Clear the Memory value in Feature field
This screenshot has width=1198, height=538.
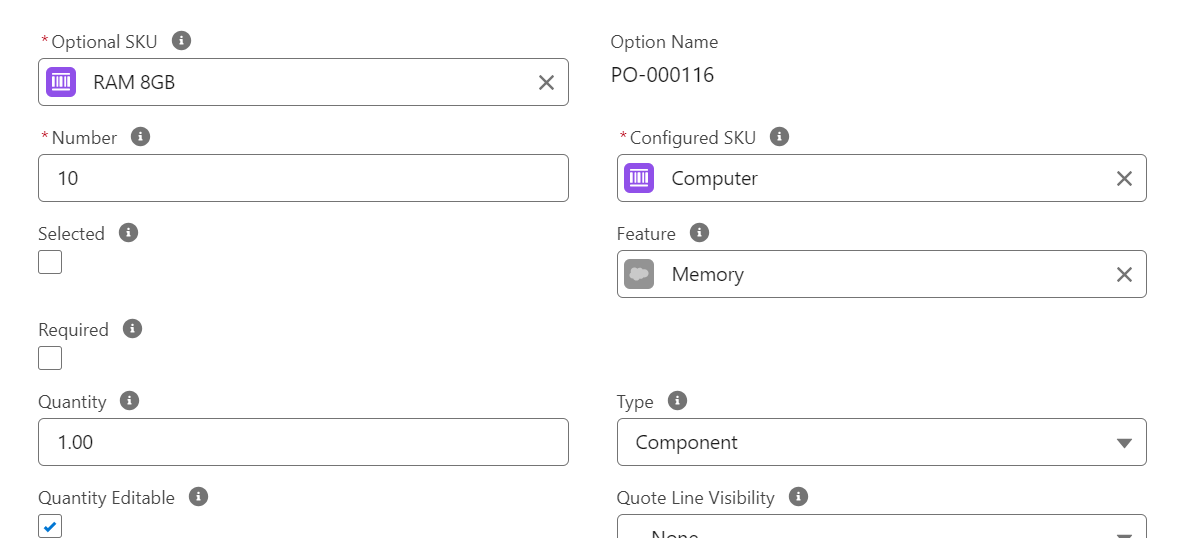(x=1124, y=274)
